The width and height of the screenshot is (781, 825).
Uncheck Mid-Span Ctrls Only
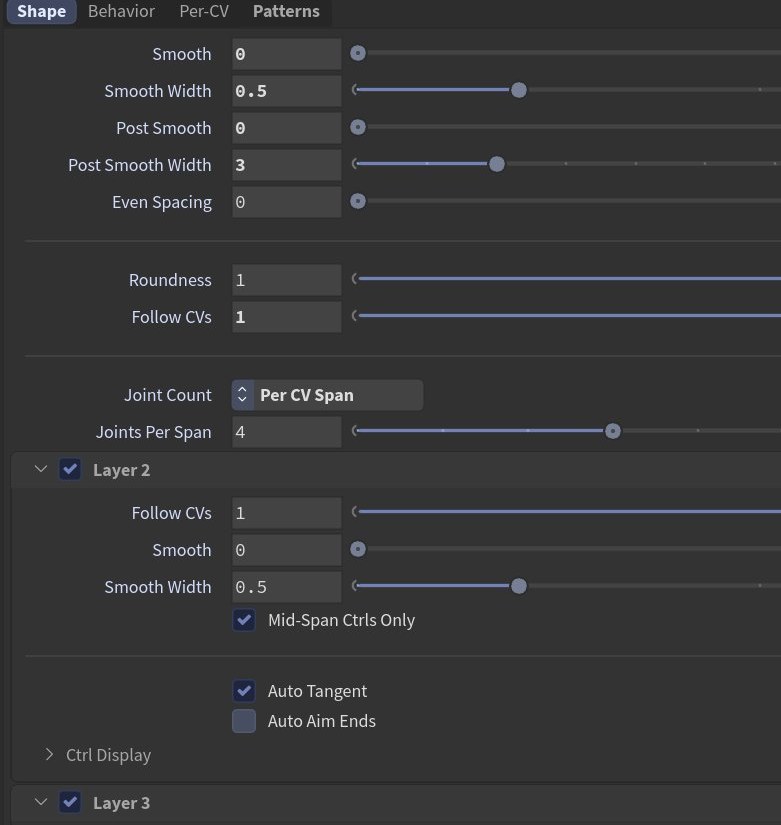(x=244, y=620)
